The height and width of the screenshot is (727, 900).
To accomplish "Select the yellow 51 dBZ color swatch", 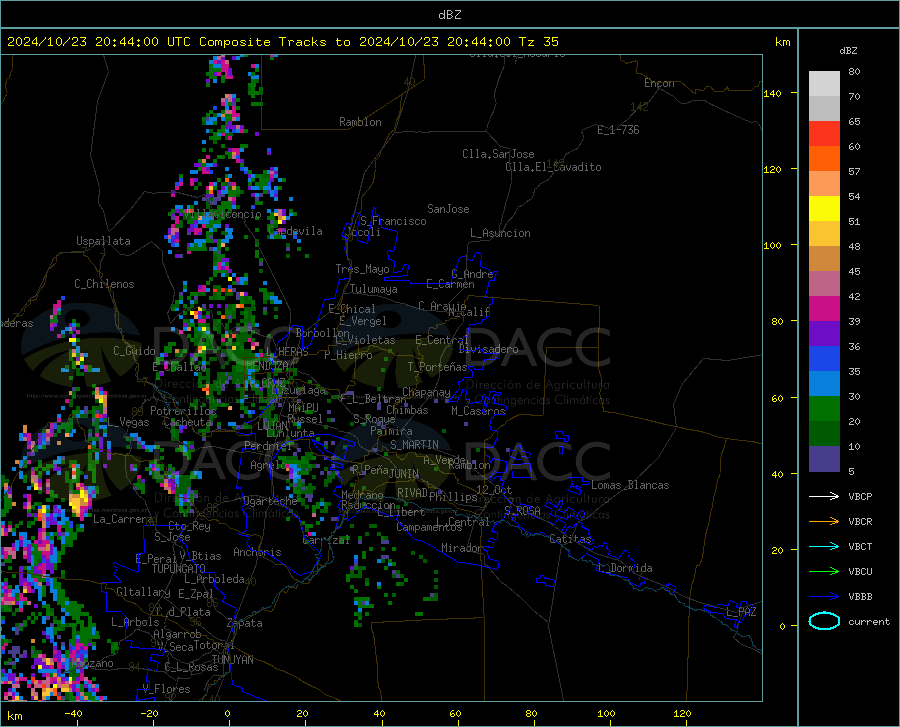I will point(824,209).
